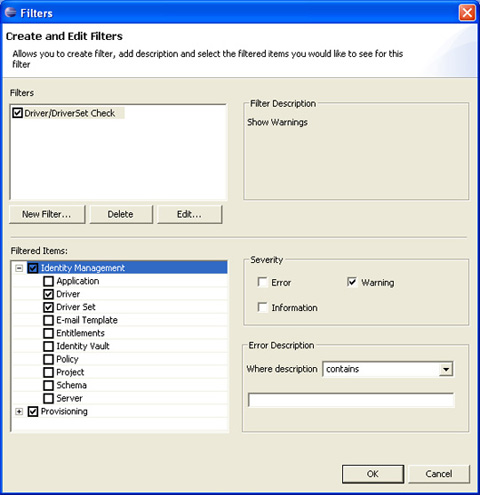
Task: Click the Identity Vault tree label
Action: [83, 346]
